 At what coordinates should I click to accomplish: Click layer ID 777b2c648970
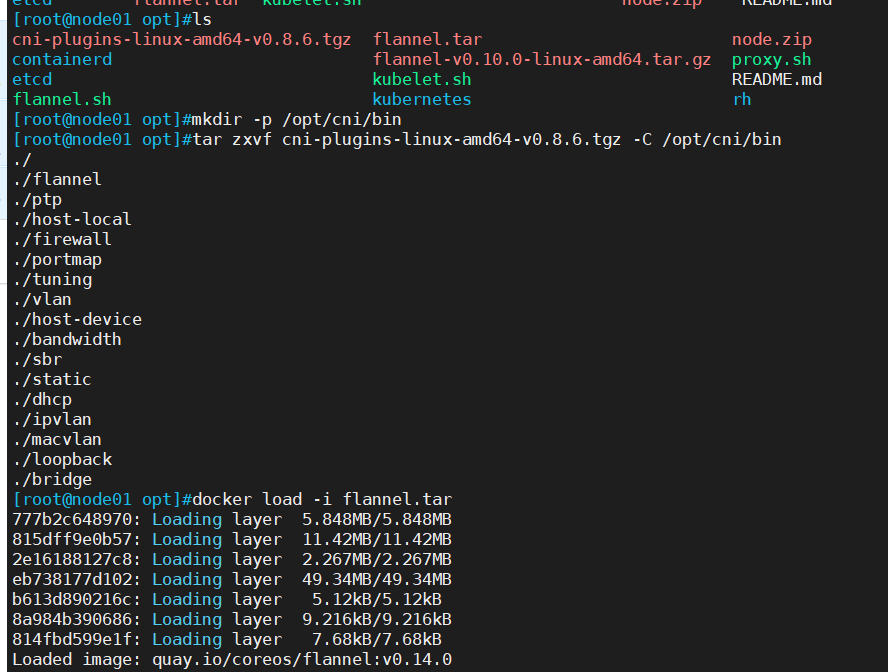click(72, 519)
